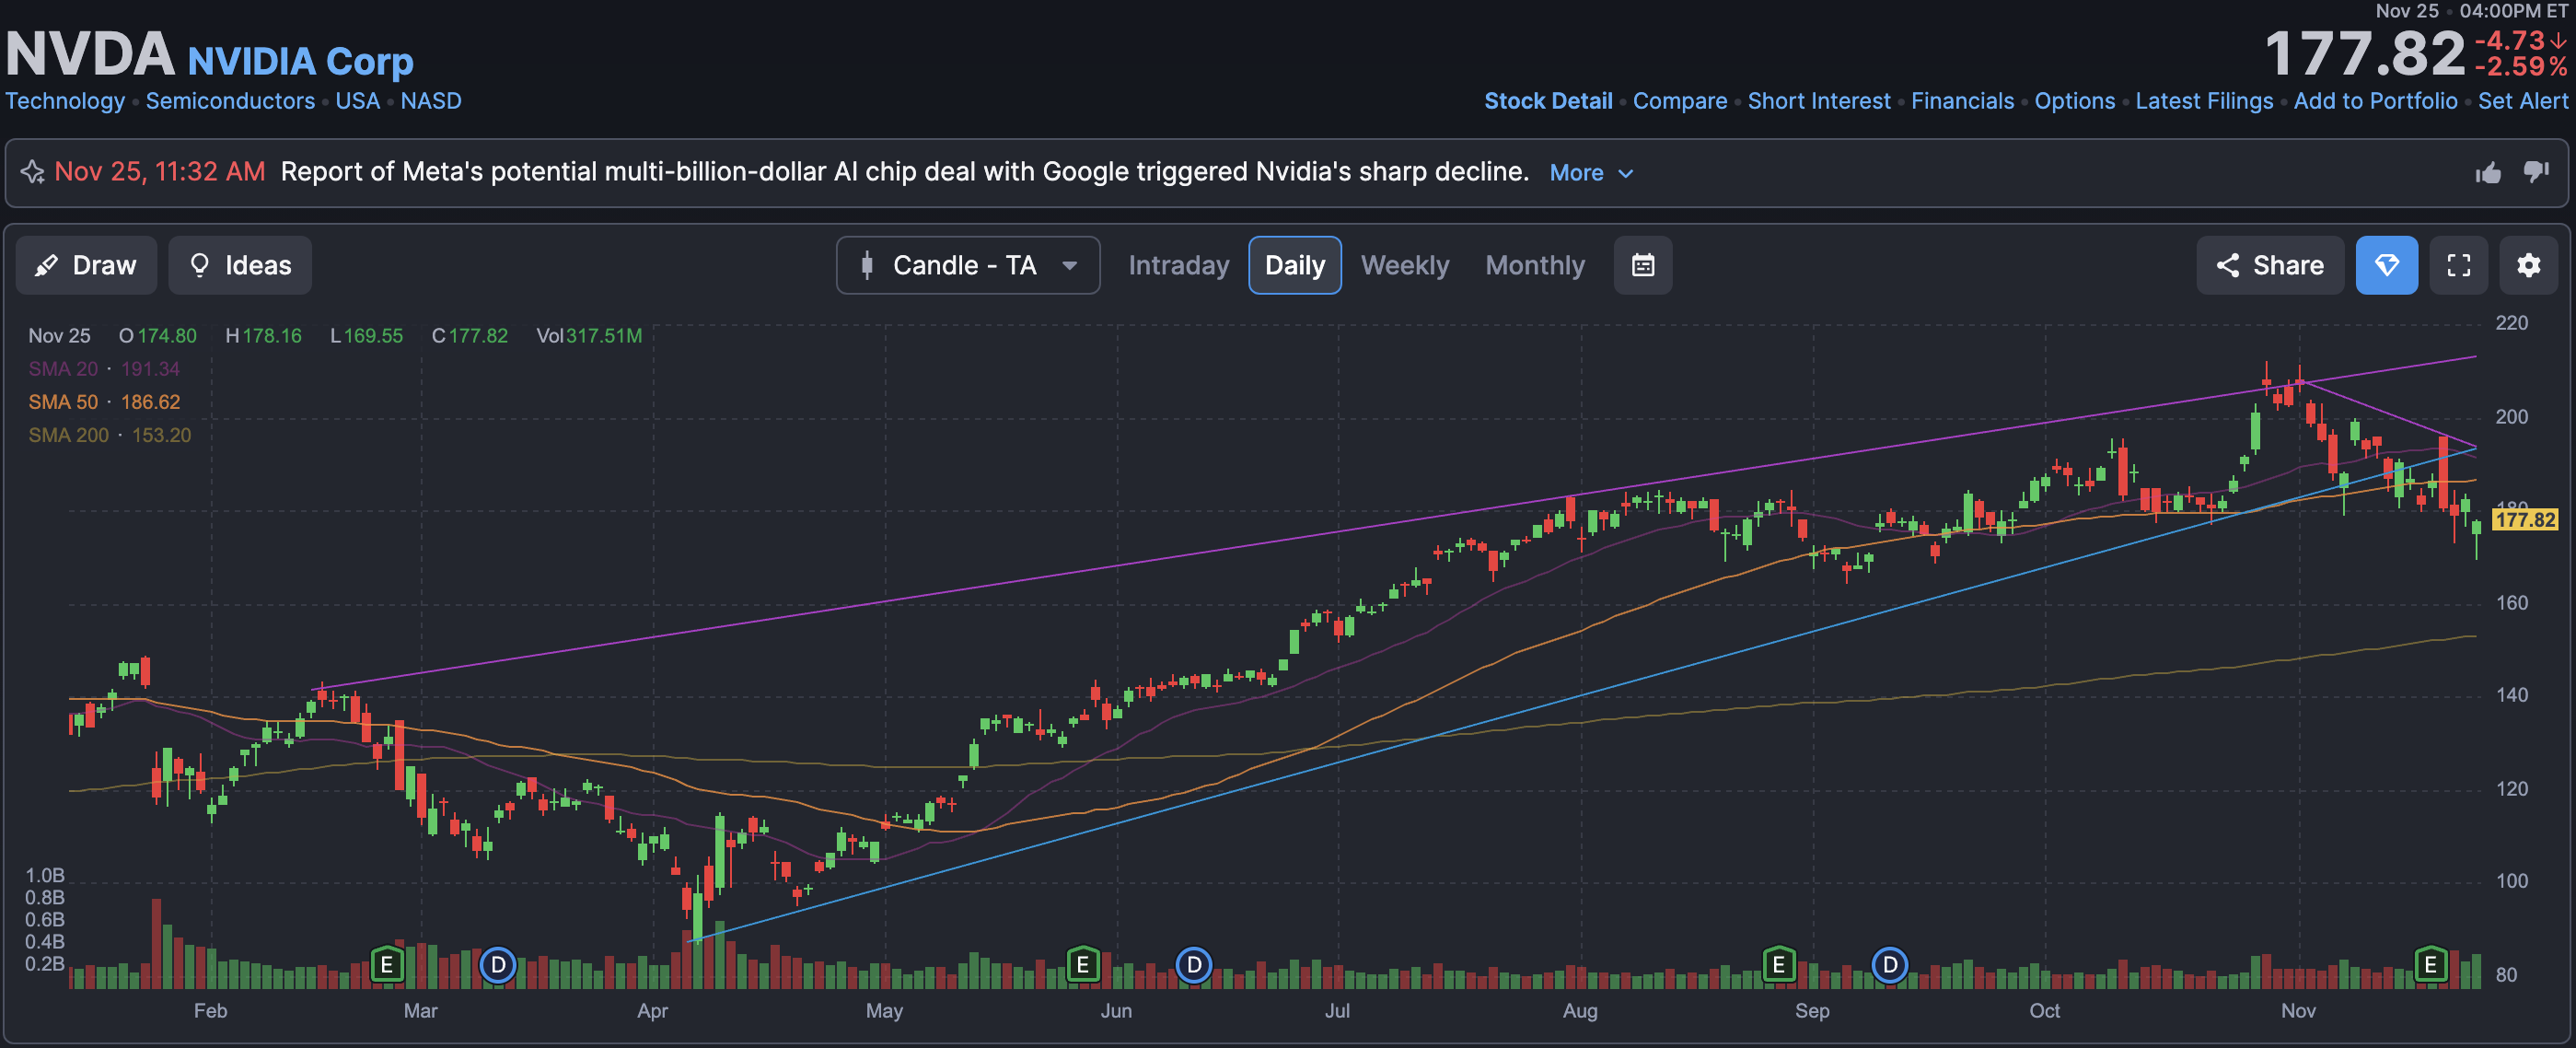Click the thumbs down icon
2576x1048 pixels.
pyautogui.click(x=2536, y=172)
